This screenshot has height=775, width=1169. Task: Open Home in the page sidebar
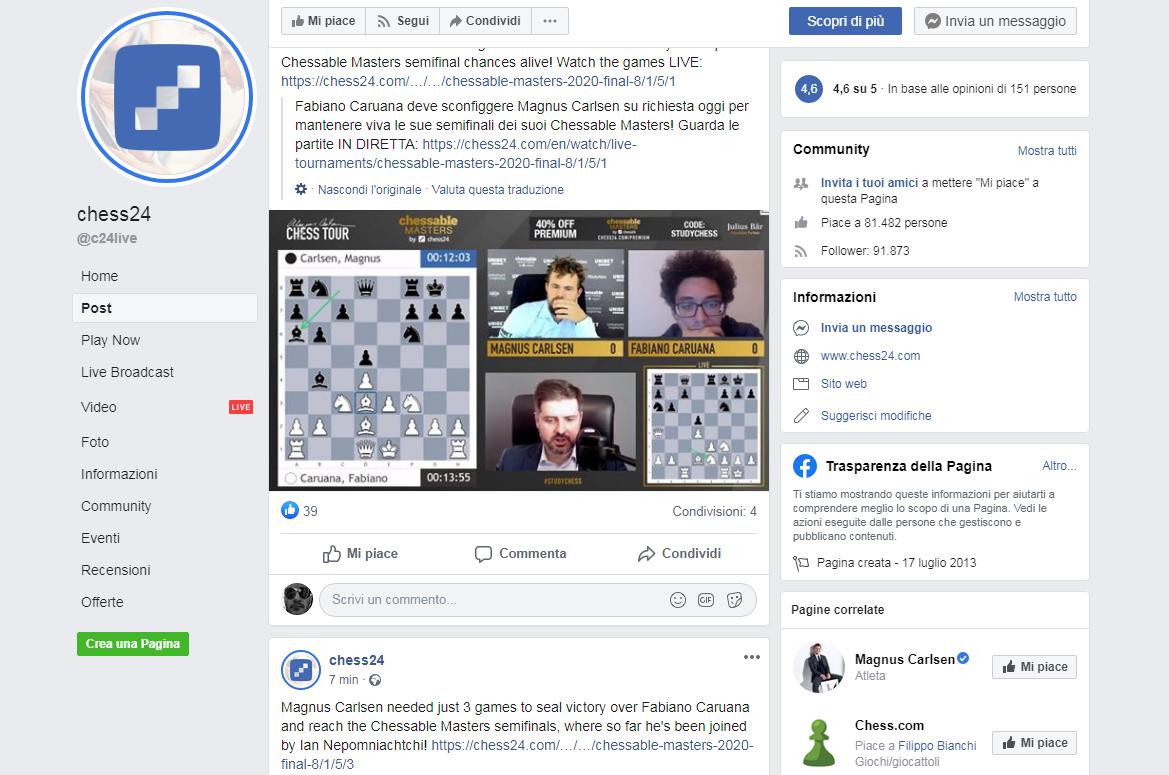coord(99,276)
